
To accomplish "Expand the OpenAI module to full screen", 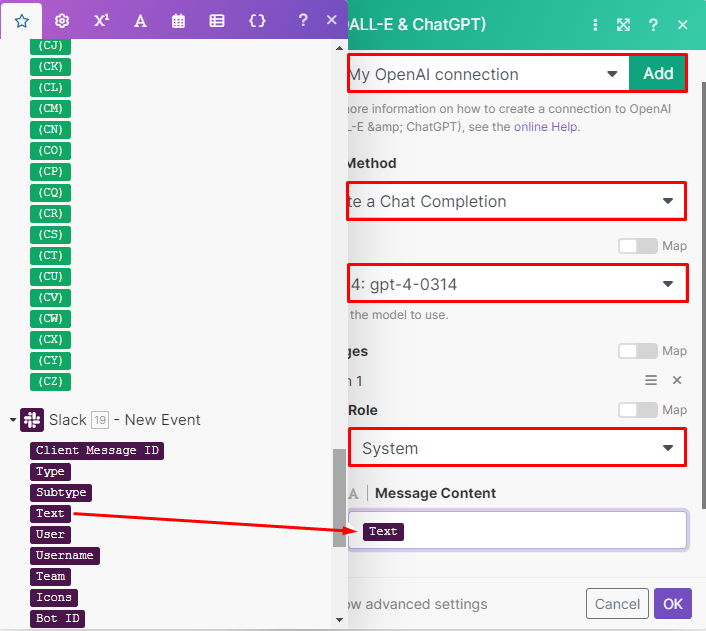I will [x=623, y=25].
